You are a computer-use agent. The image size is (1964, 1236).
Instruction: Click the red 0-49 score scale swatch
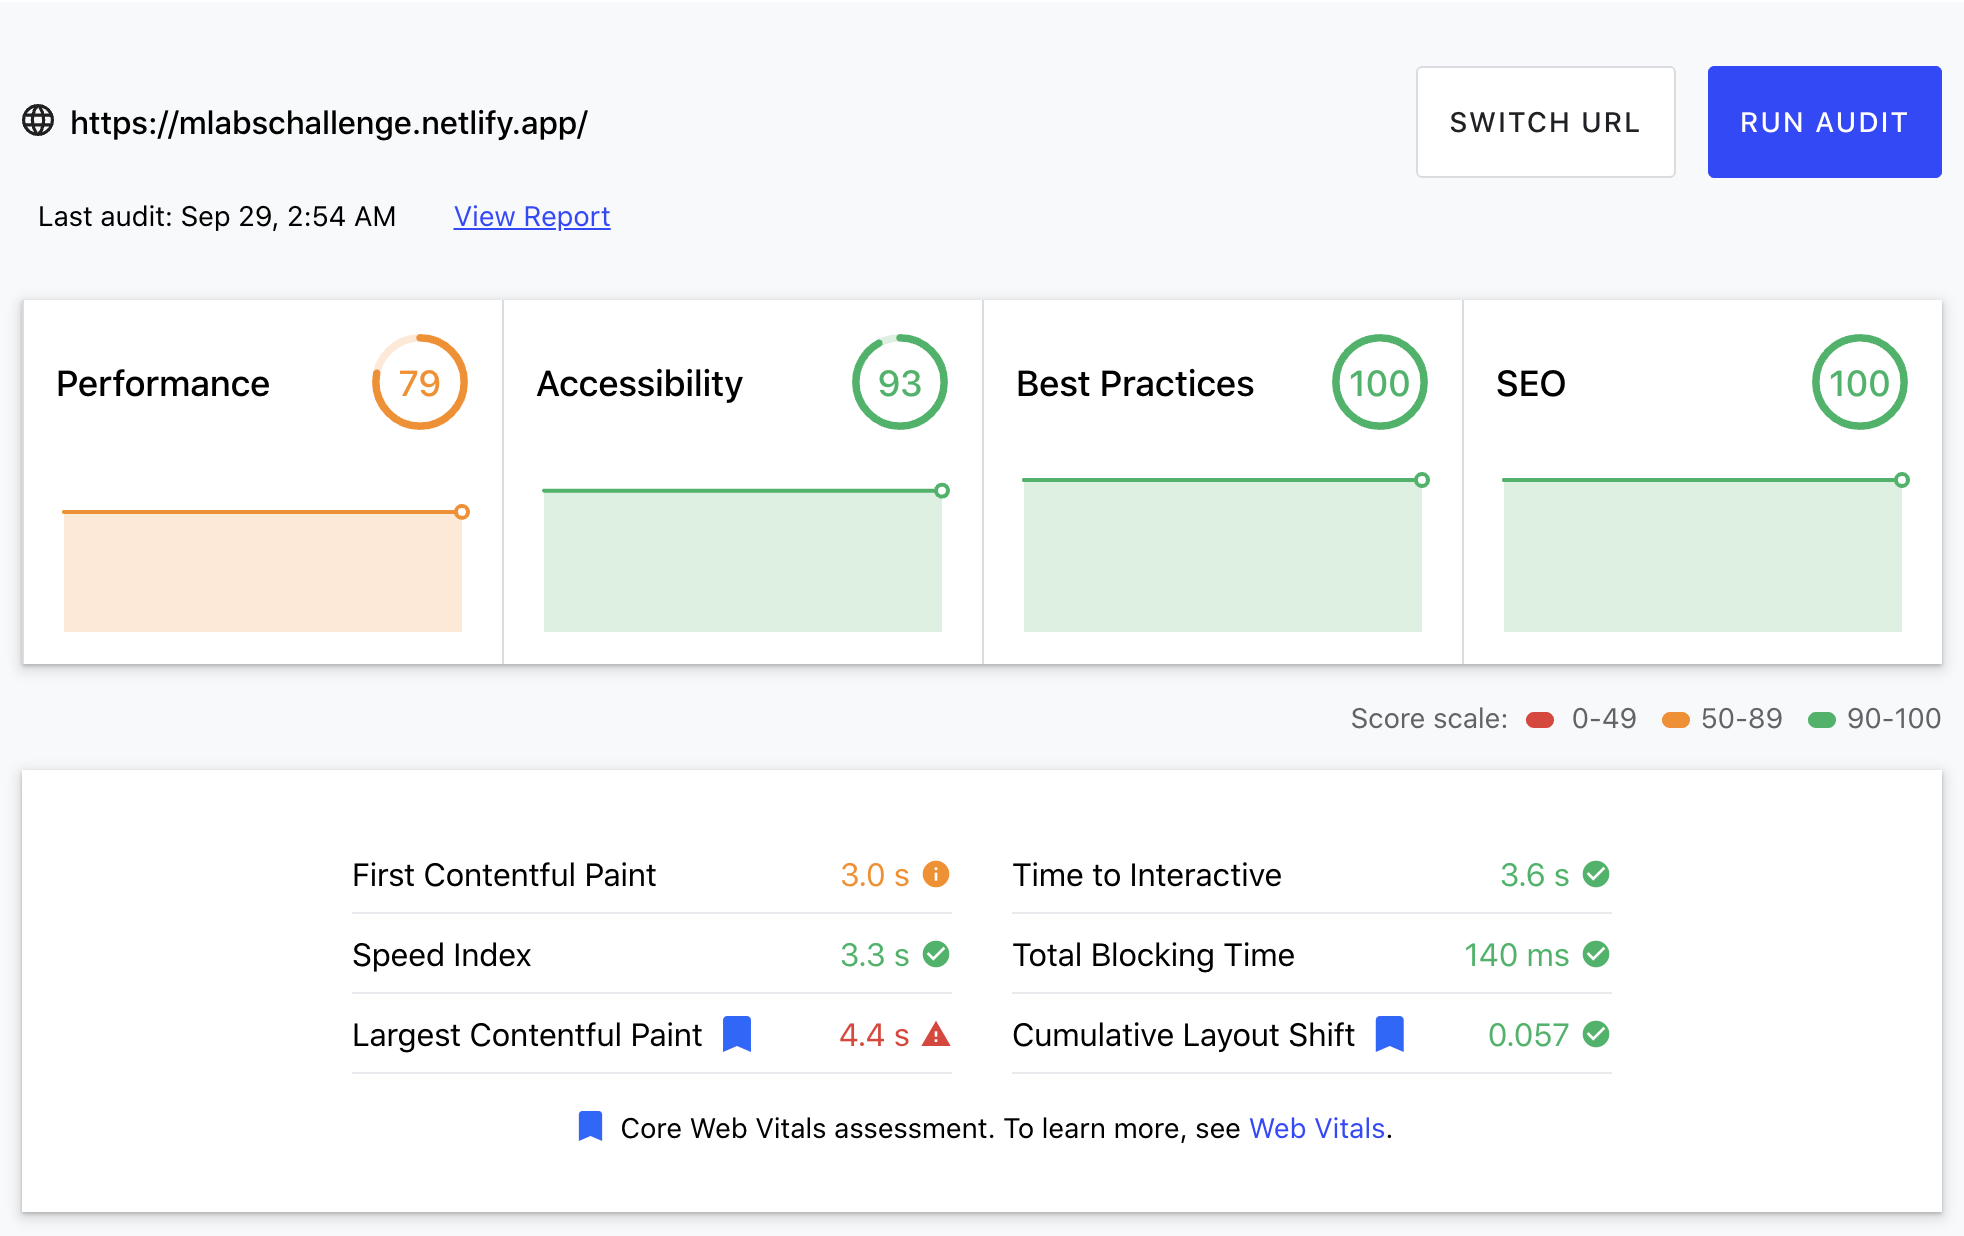(x=1540, y=720)
